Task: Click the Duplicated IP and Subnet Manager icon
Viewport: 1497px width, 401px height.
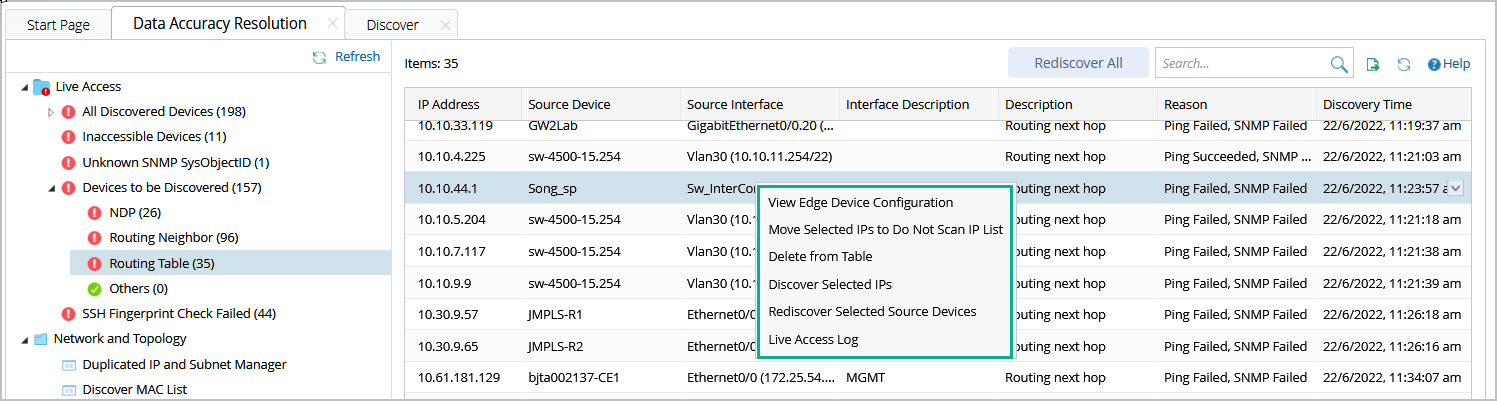Action: tap(69, 365)
